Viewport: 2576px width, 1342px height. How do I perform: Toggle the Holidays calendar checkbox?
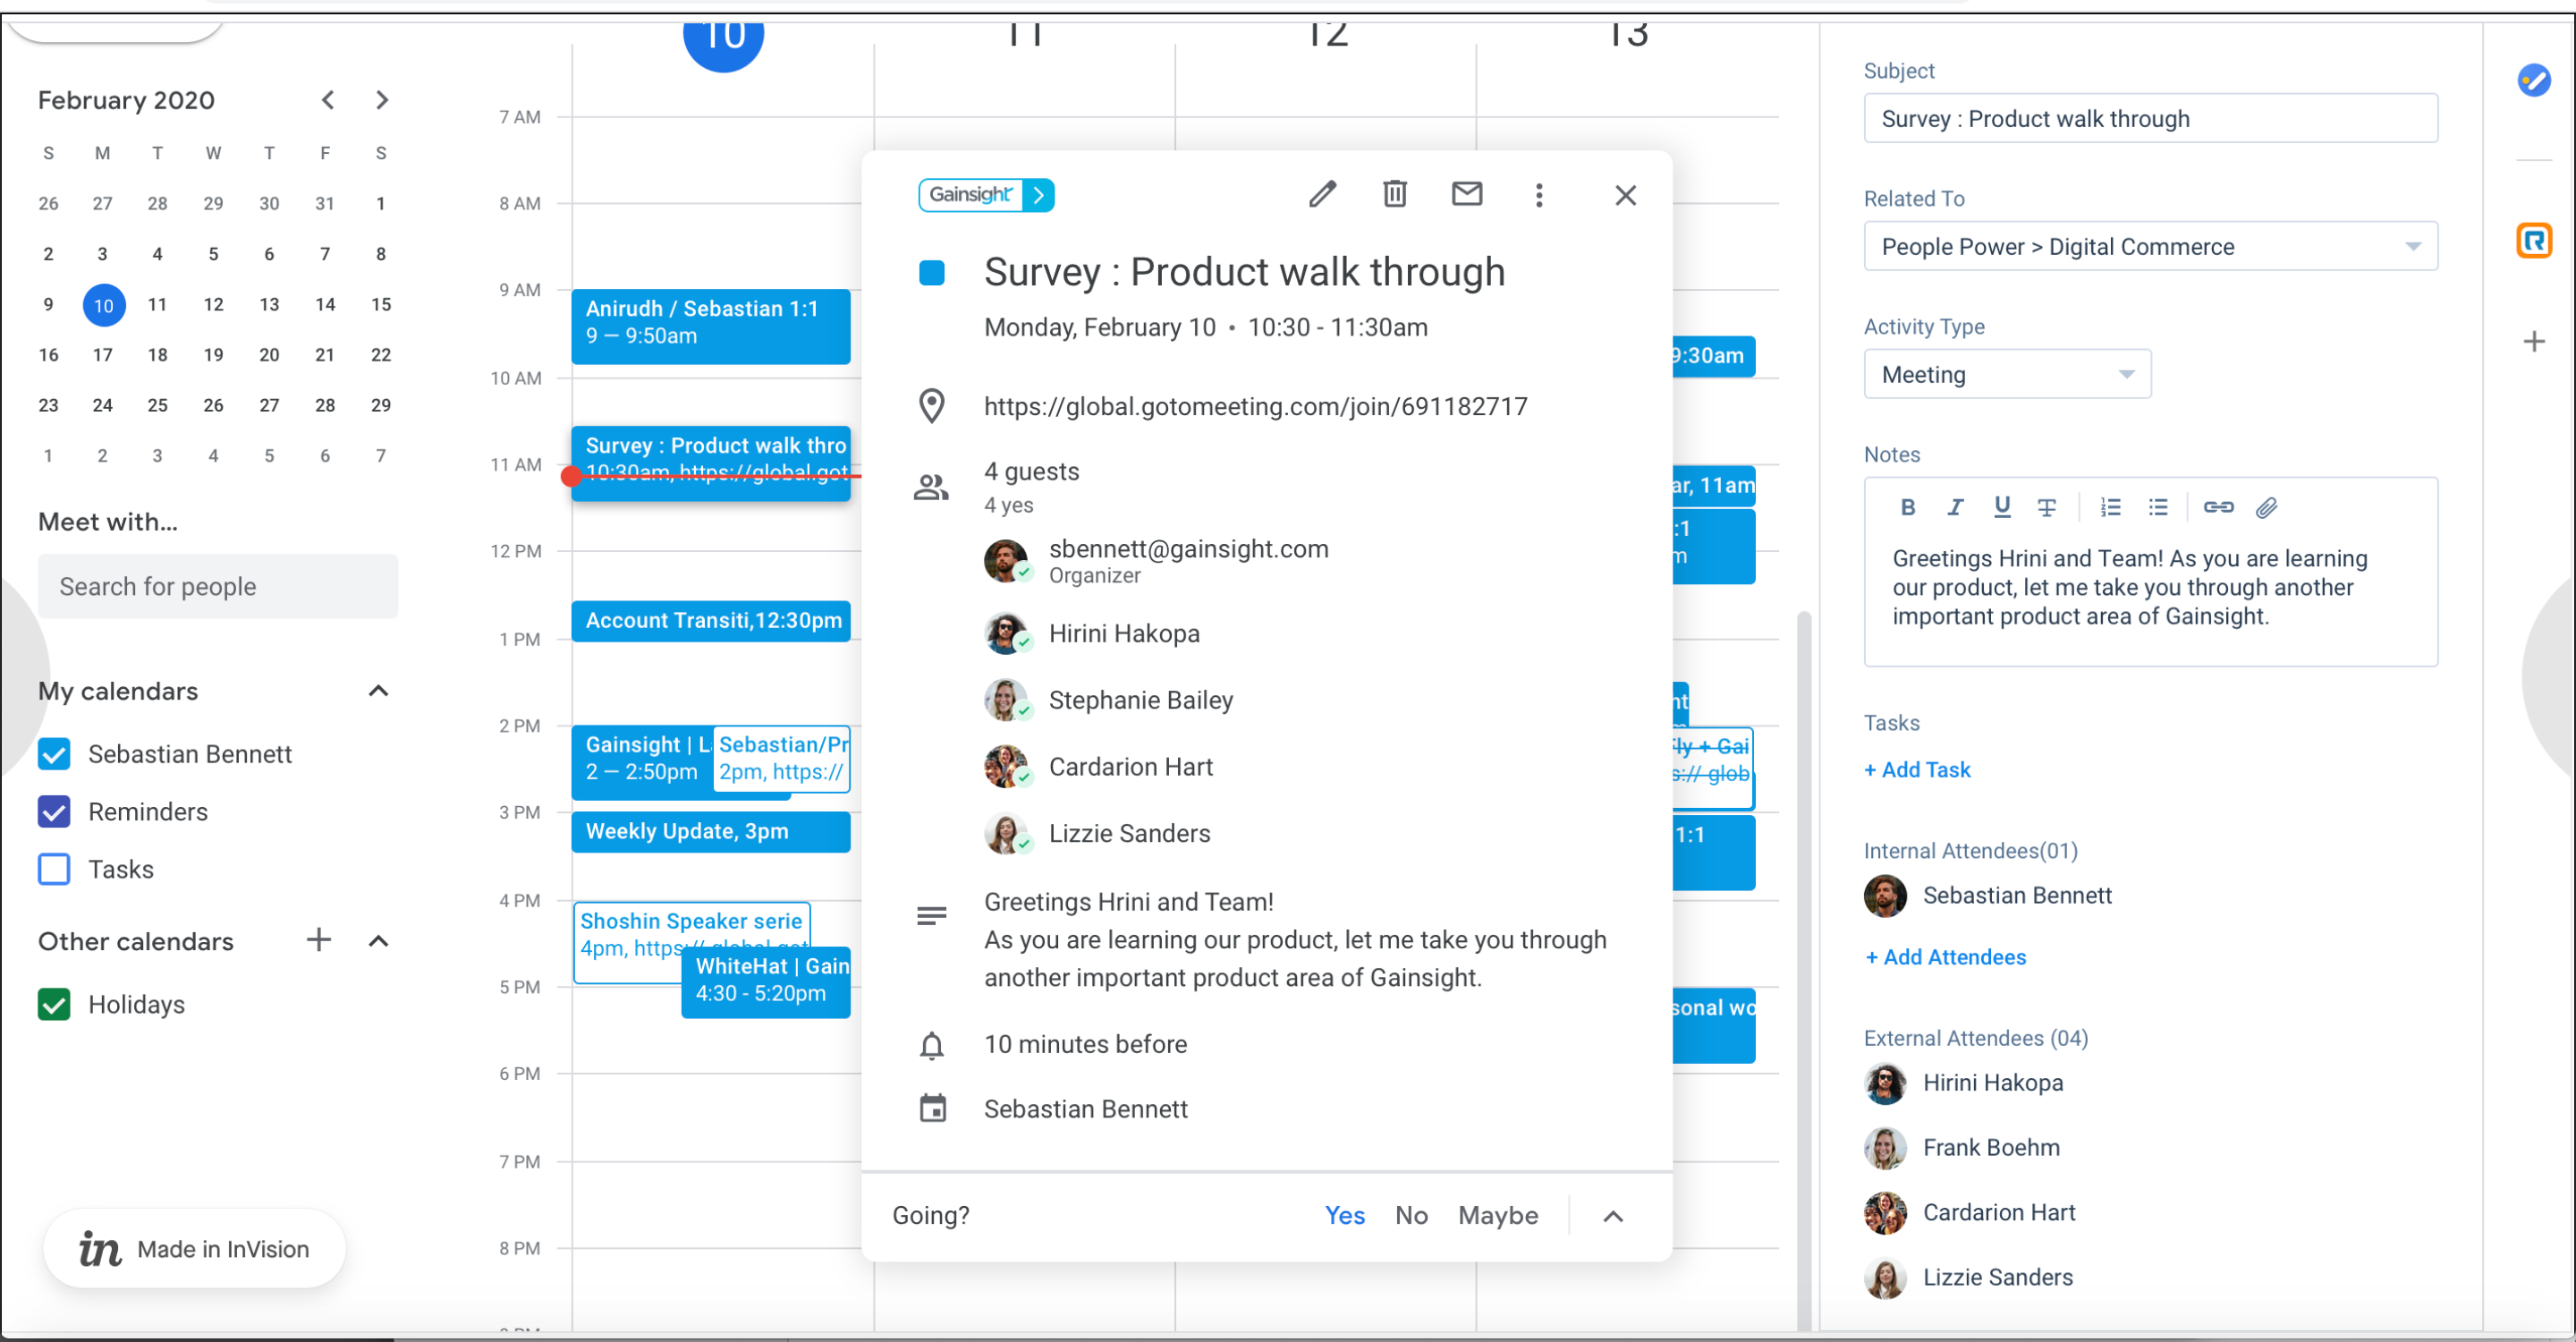click(54, 1004)
